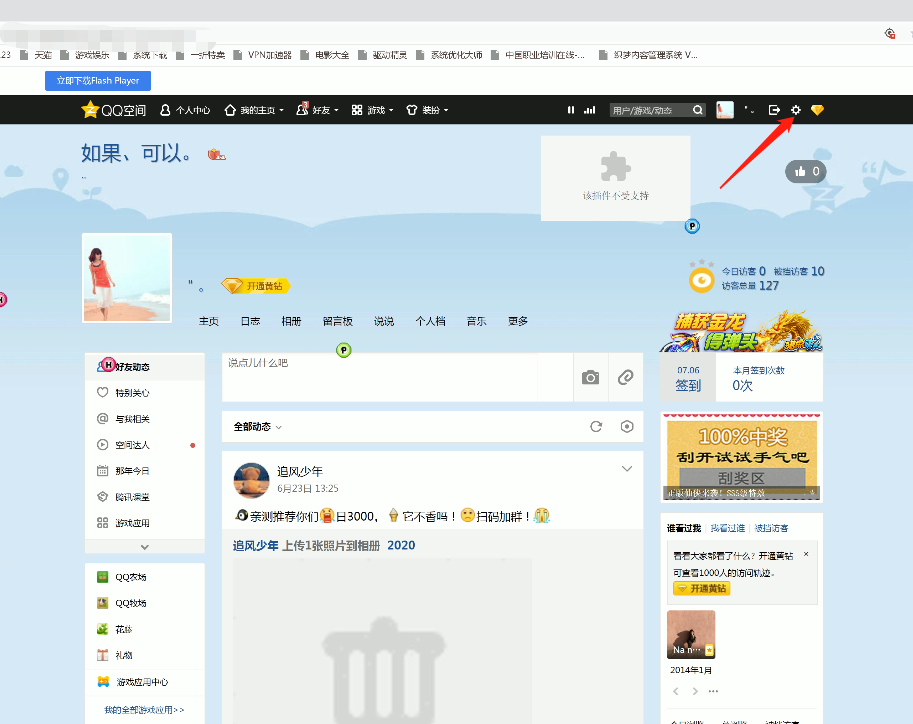
Task: Click the music volume bars icon
Action: pos(590,110)
